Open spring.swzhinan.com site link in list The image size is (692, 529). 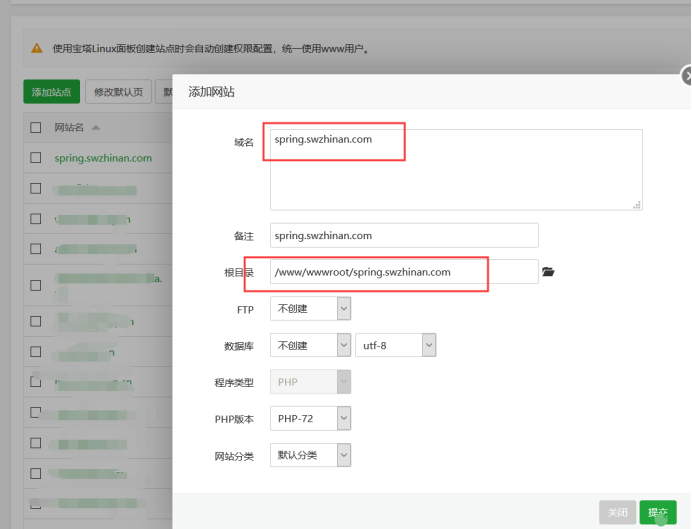click(103, 158)
